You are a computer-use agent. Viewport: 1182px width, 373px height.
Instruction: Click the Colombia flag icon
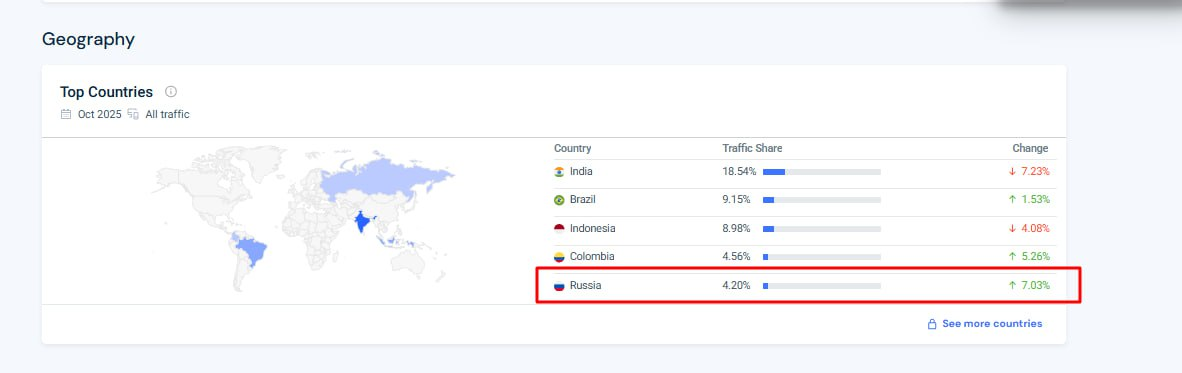559,257
